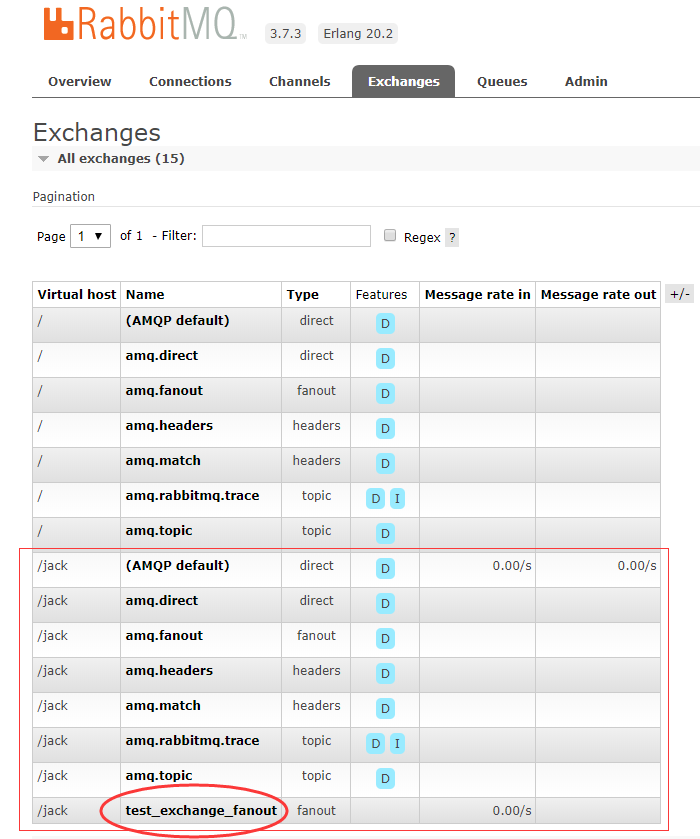Open (AMQP default) exchange in / vhost
The height and width of the screenshot is (839, 700).
(x=177, y=321)
